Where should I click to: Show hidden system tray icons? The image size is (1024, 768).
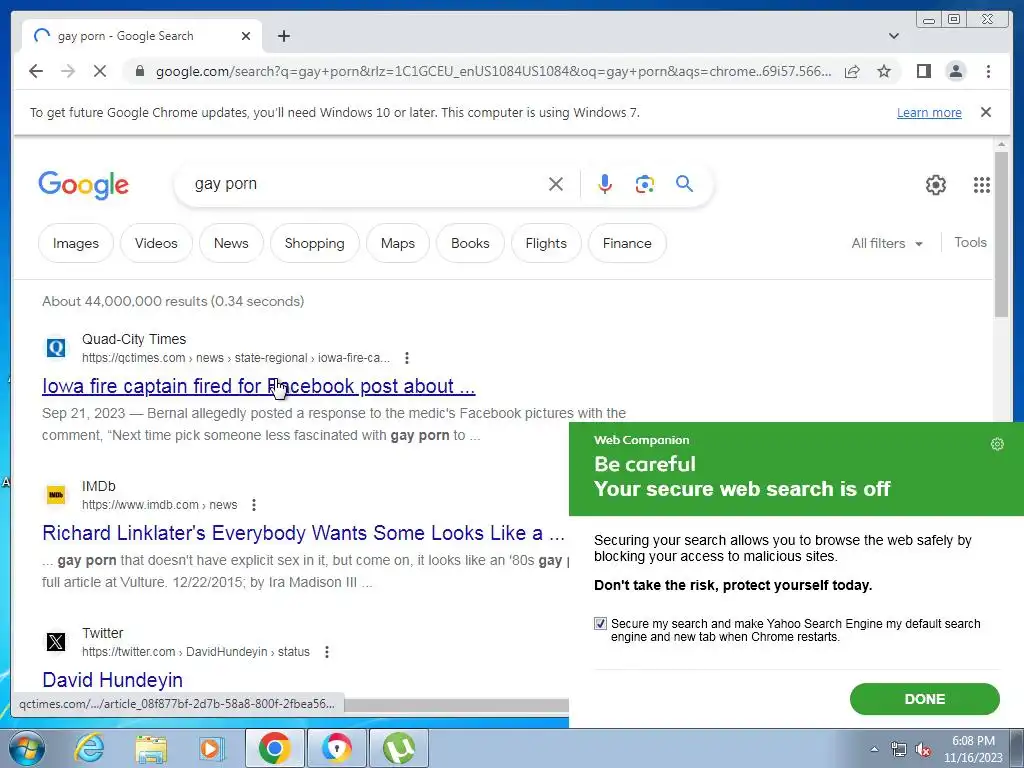(874, 749)
